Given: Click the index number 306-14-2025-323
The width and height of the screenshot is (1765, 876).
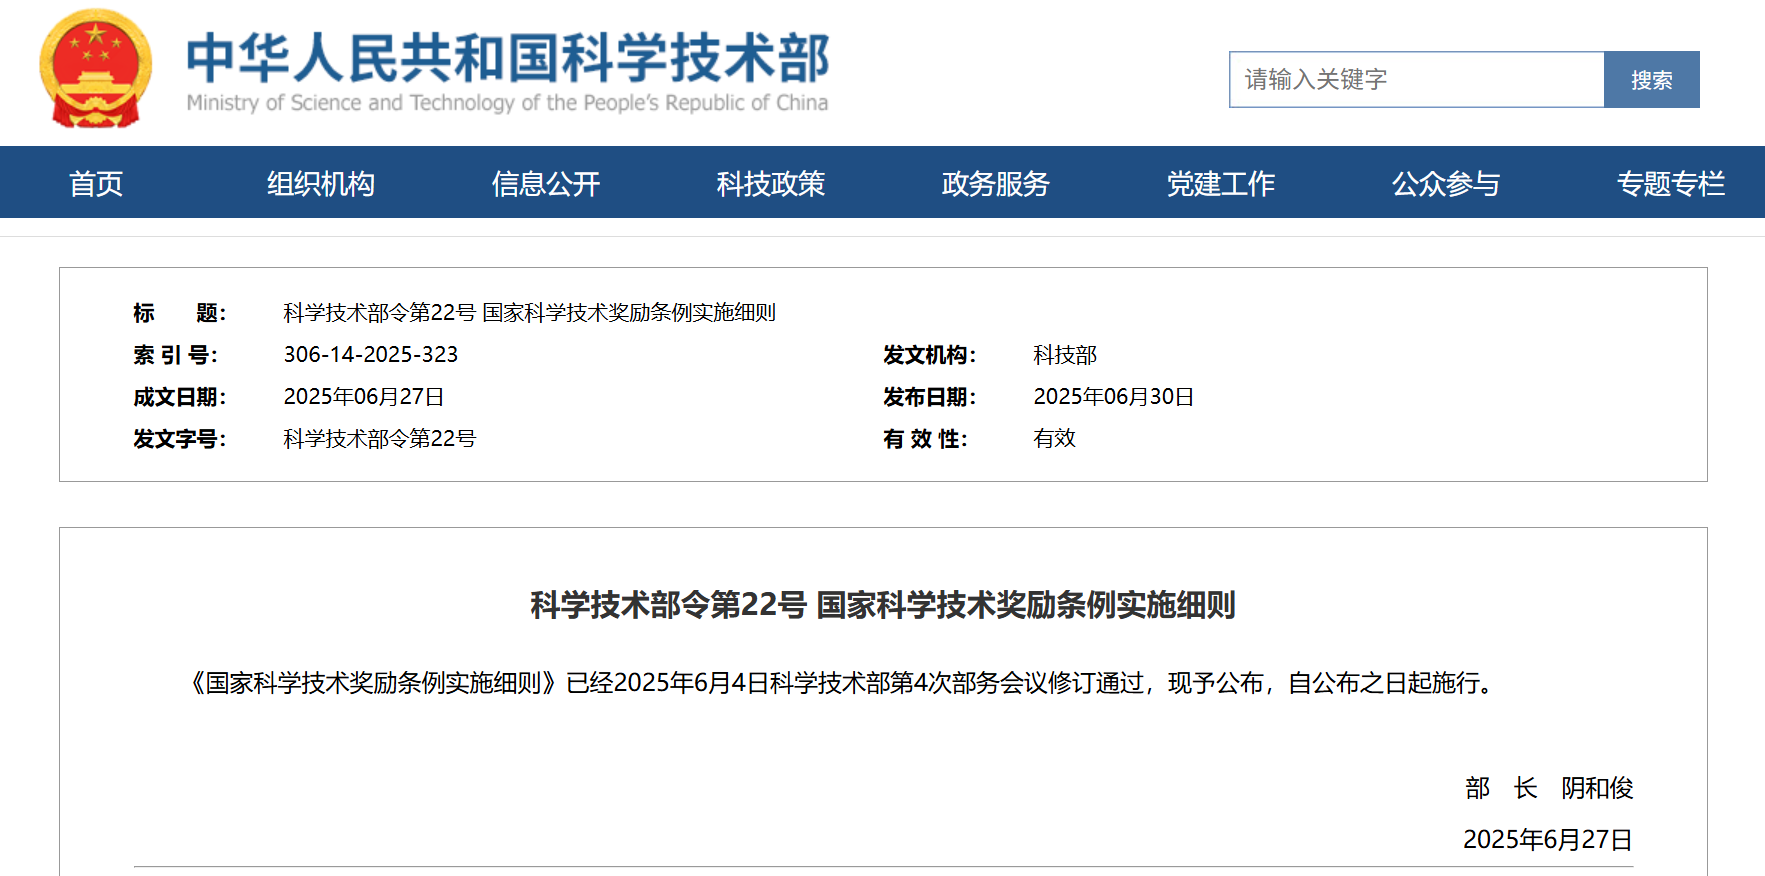Looking at the screenshot, I should 370,355.
